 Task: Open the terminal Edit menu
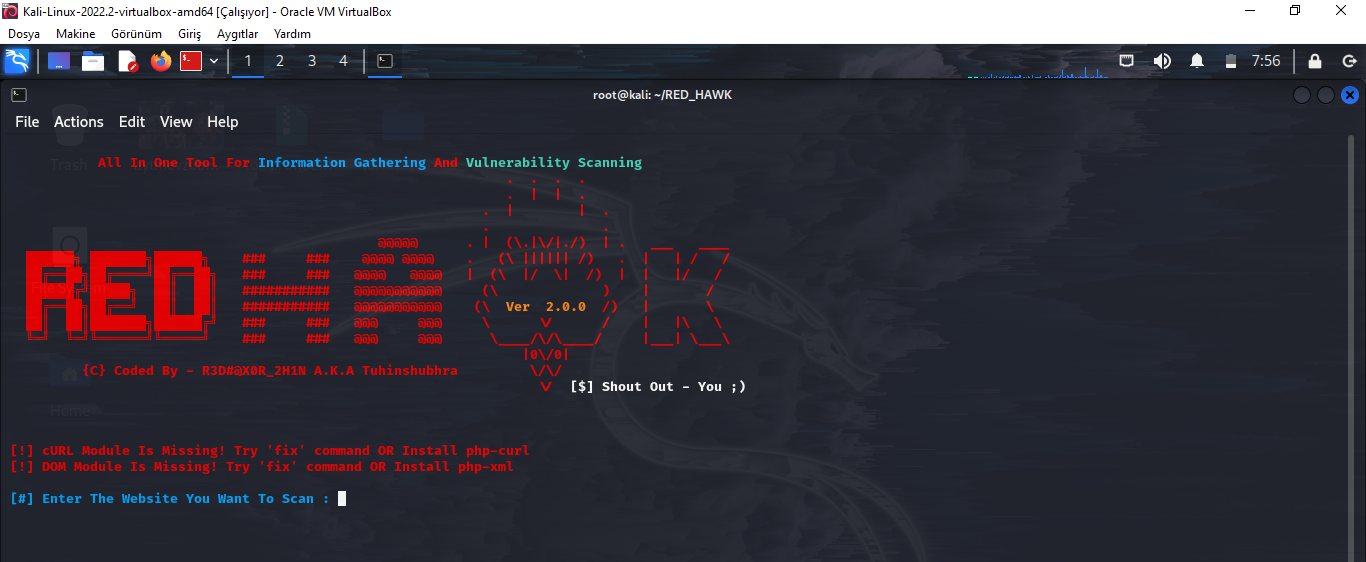click(x=132, y=122)
